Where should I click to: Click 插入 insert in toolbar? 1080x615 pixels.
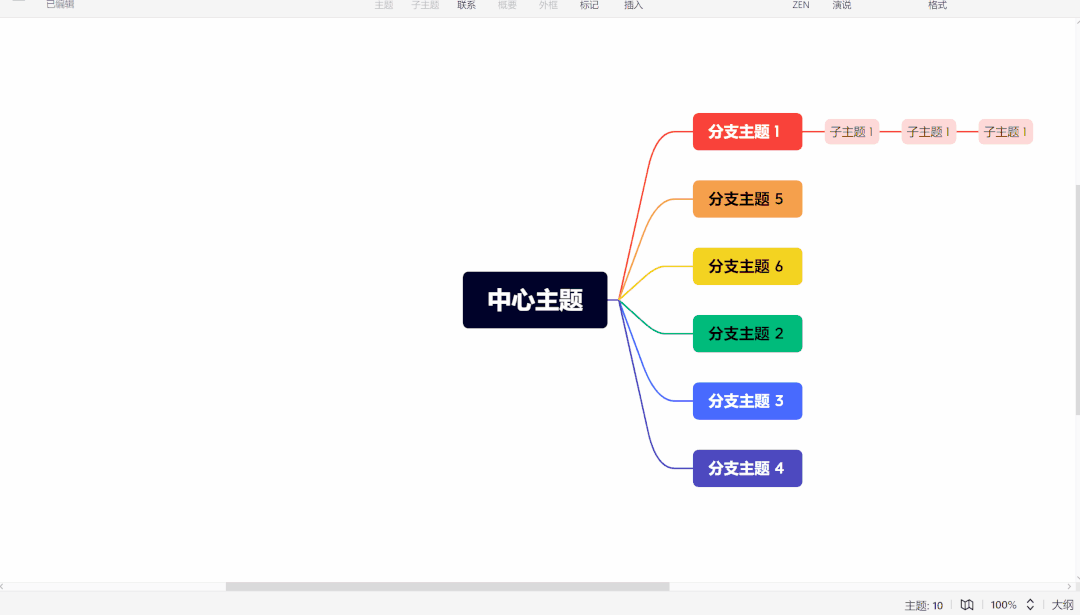pyautogui.click(x=633, y=6)
